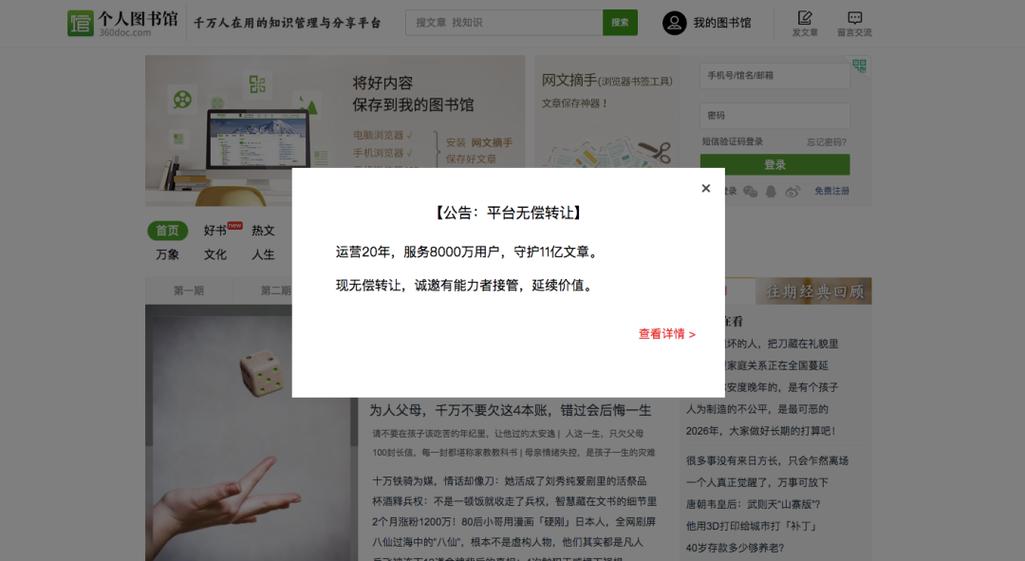The width and height of the screenshot is (1025, 561).
Task: Log in with the WeChat icon
Action: click(750, 192)
